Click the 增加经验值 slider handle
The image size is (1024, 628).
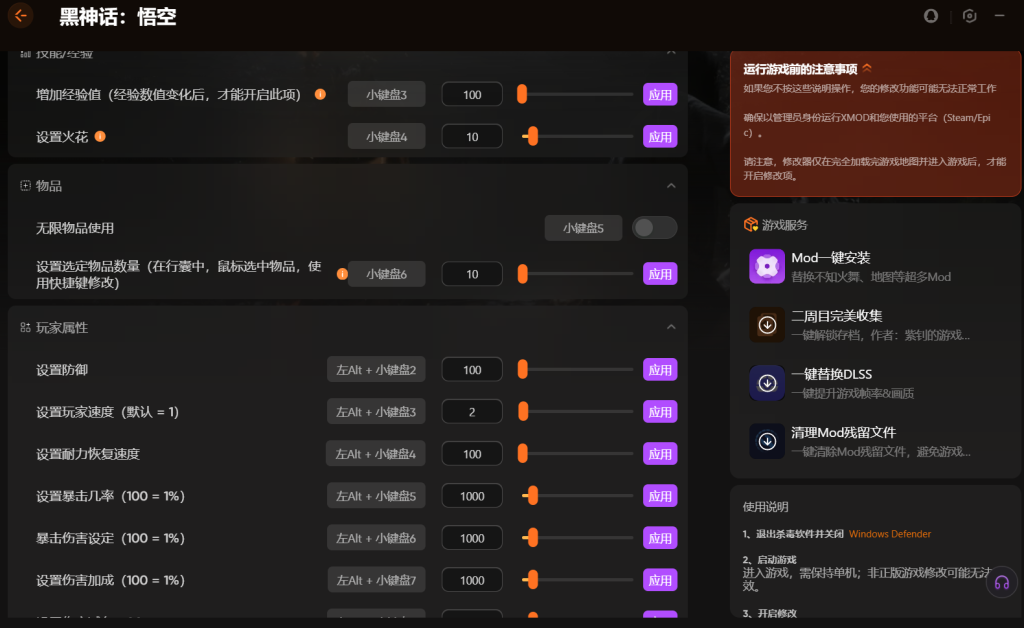click(x=522, y=94)
